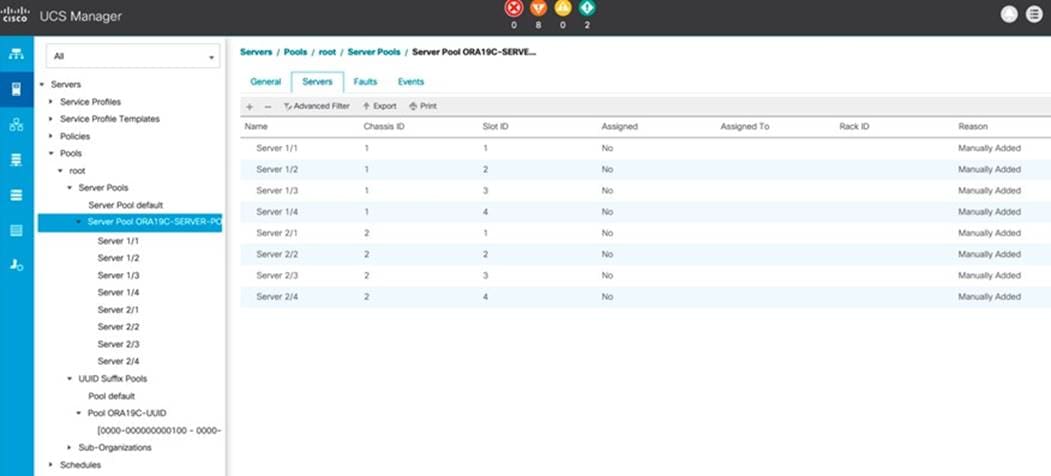Sort by the Name column header
The width and height of the screenshot is (1051, 476).
pos(256,126)
